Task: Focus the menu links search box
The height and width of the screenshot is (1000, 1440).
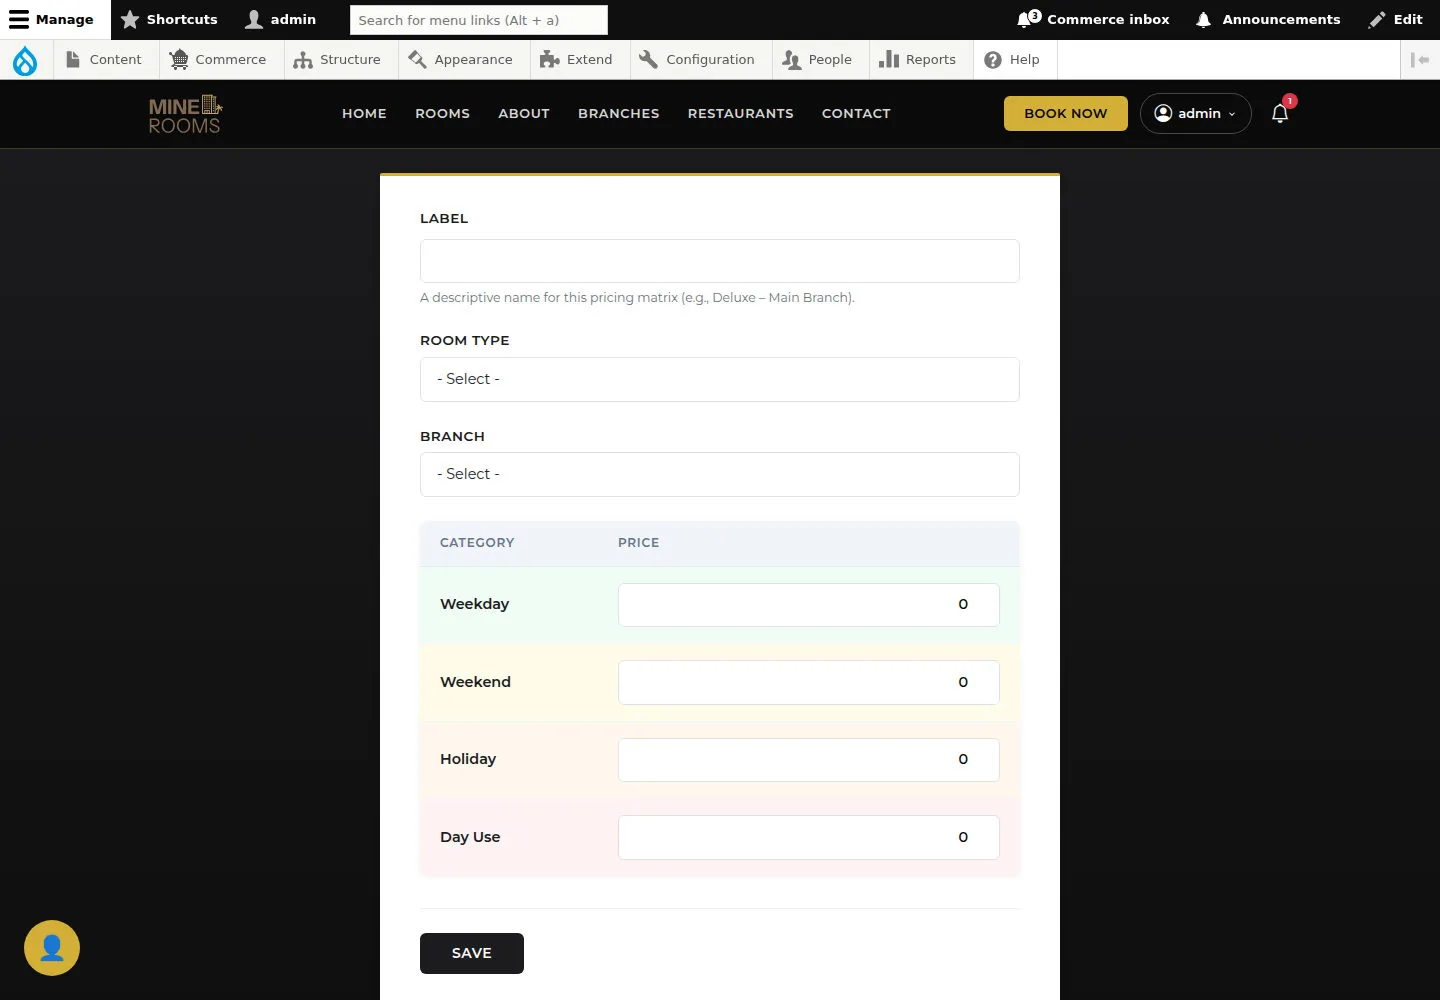Action: [x=479, y=20]
